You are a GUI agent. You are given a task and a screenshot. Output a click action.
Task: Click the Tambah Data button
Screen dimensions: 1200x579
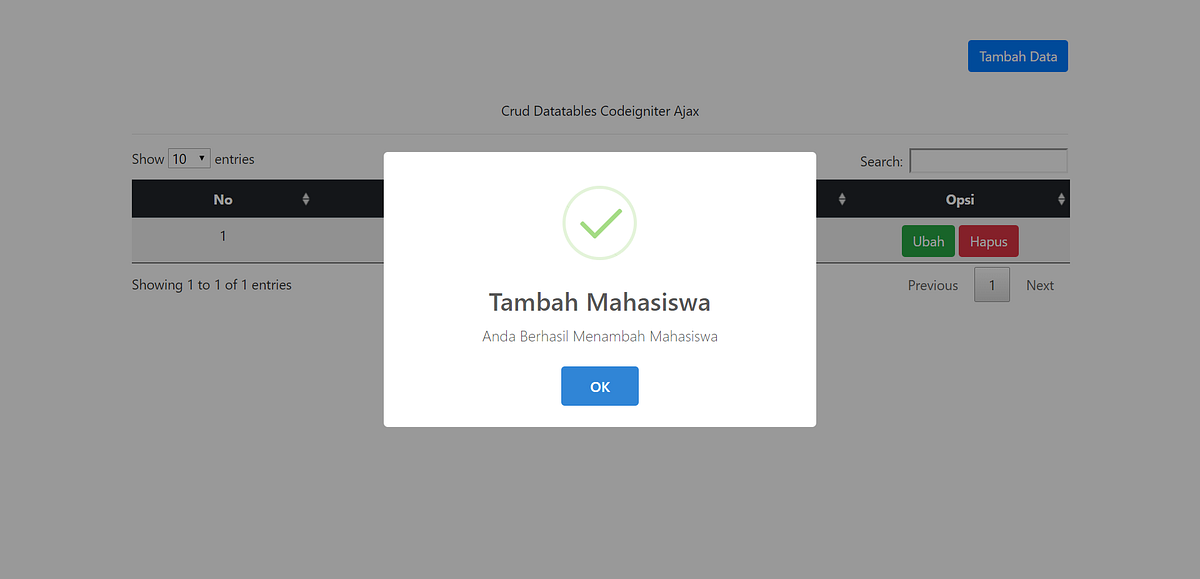click(1017, 56)
